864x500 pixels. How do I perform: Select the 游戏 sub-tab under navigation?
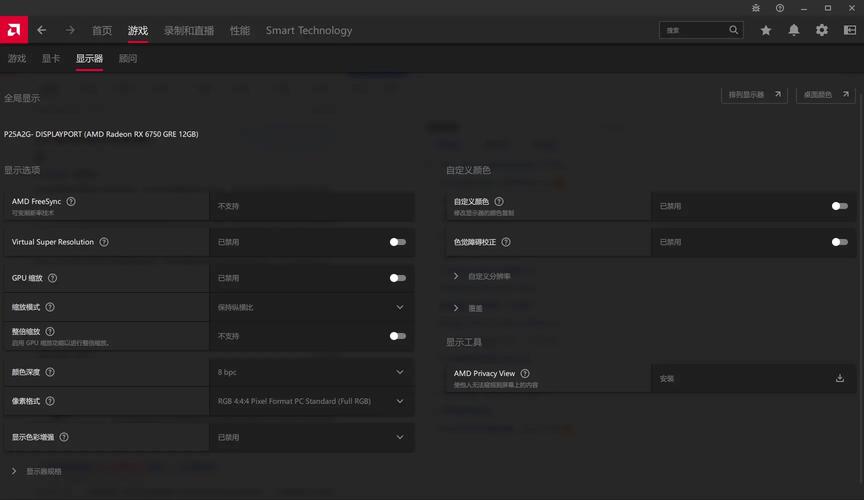pos(17,58)
